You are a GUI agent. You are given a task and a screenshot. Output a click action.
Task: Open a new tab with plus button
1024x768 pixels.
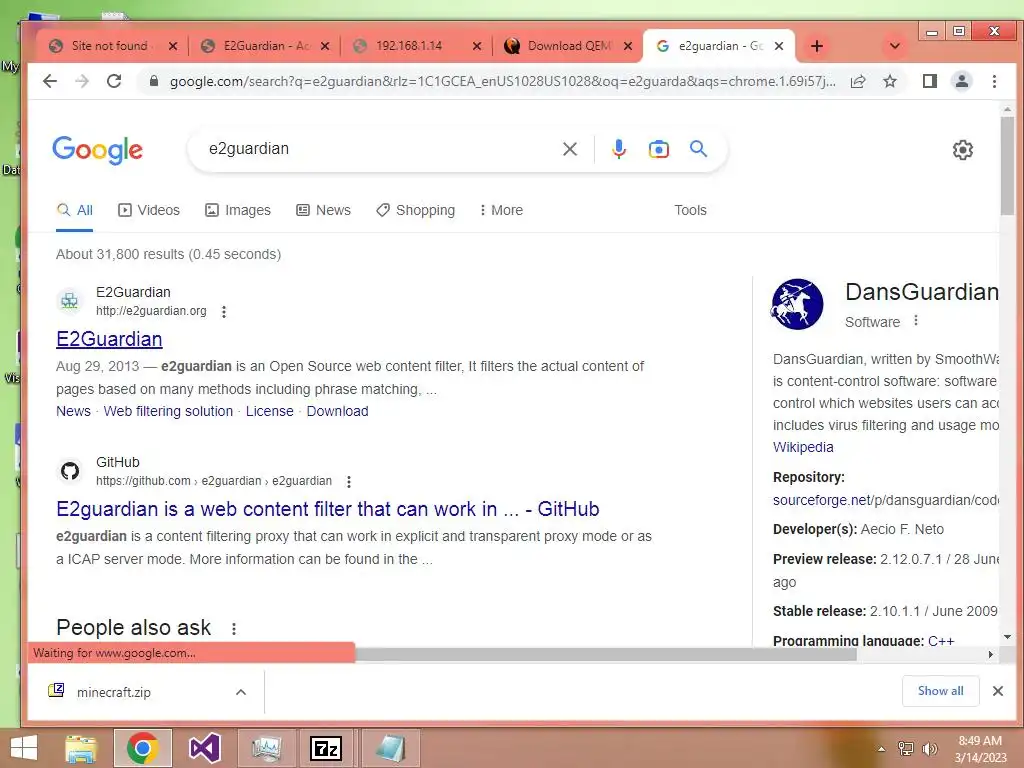click(x=816, y=46)
